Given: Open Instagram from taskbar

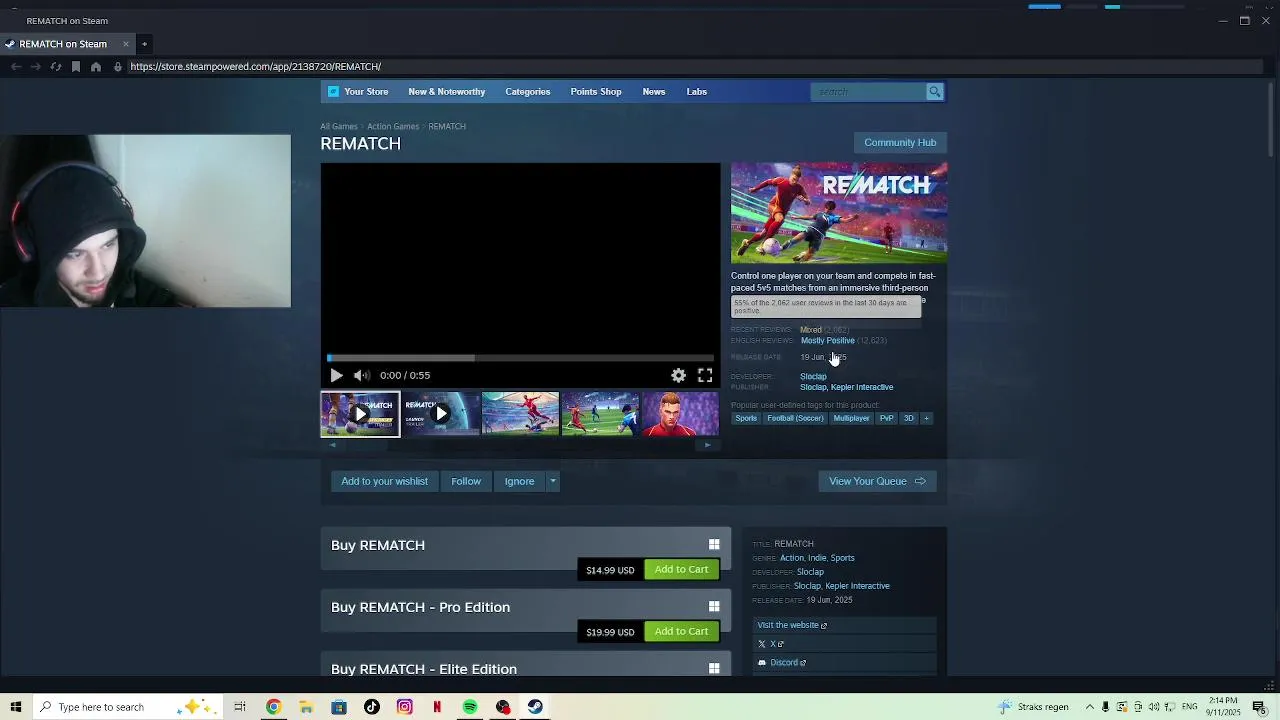Looking at the screenshot, I should click(x=404, y=707).
